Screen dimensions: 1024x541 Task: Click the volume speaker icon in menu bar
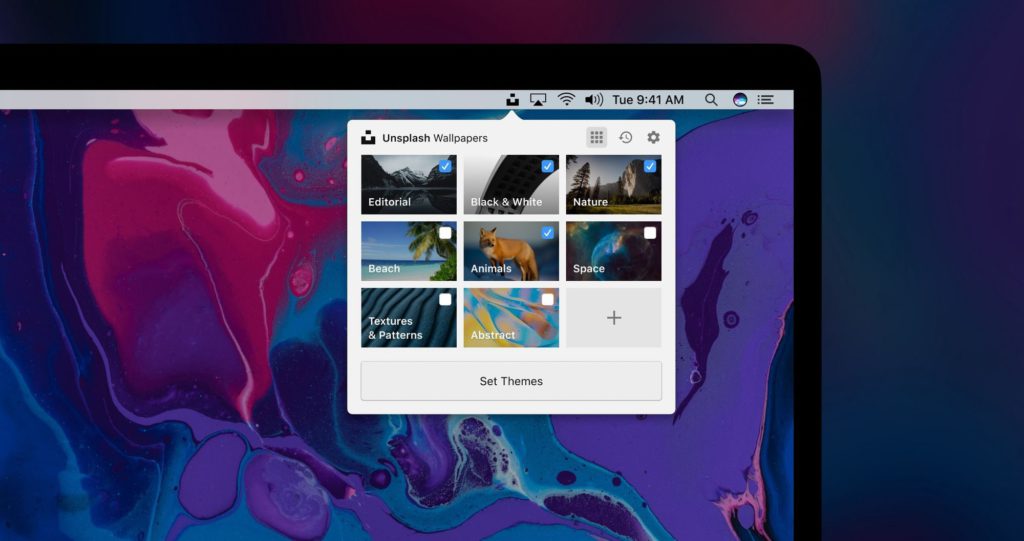(x=594, y=100)
